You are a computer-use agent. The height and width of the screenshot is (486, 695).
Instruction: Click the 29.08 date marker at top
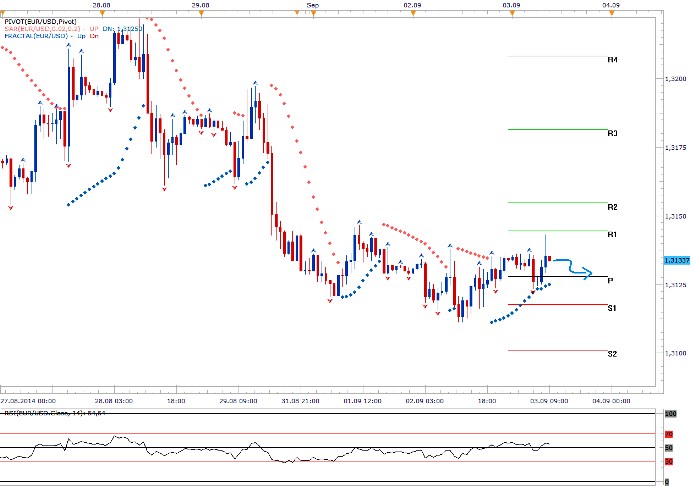[200, 5]
